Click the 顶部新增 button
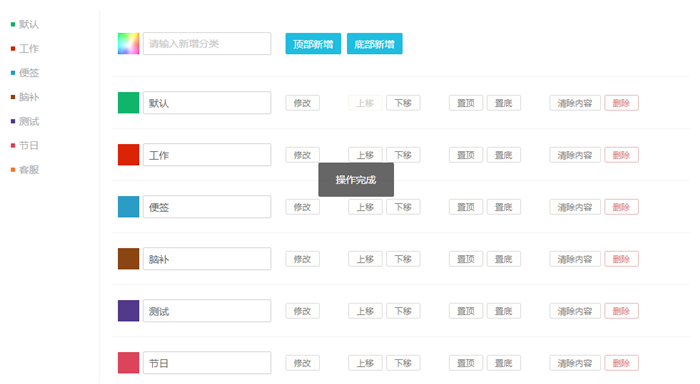Viewport: 700px width, 384px height. (313, 44)
